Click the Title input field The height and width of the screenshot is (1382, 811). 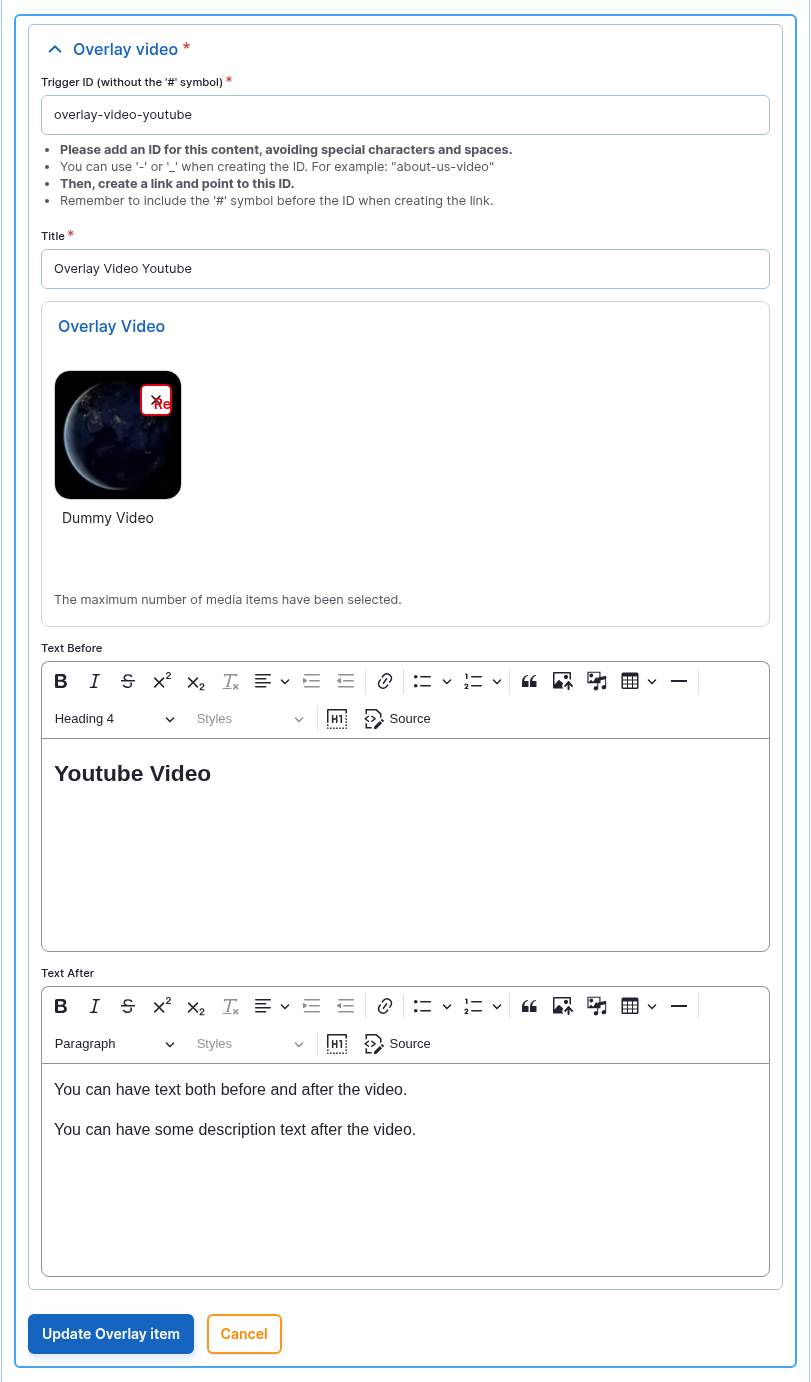point(405,269)
